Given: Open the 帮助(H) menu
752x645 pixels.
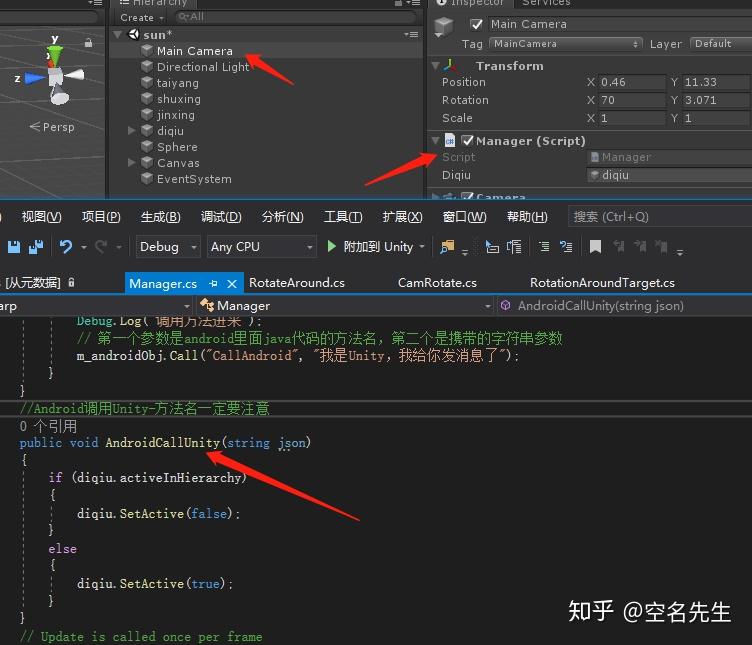Looking at the screenshot, I should point(527,217).
